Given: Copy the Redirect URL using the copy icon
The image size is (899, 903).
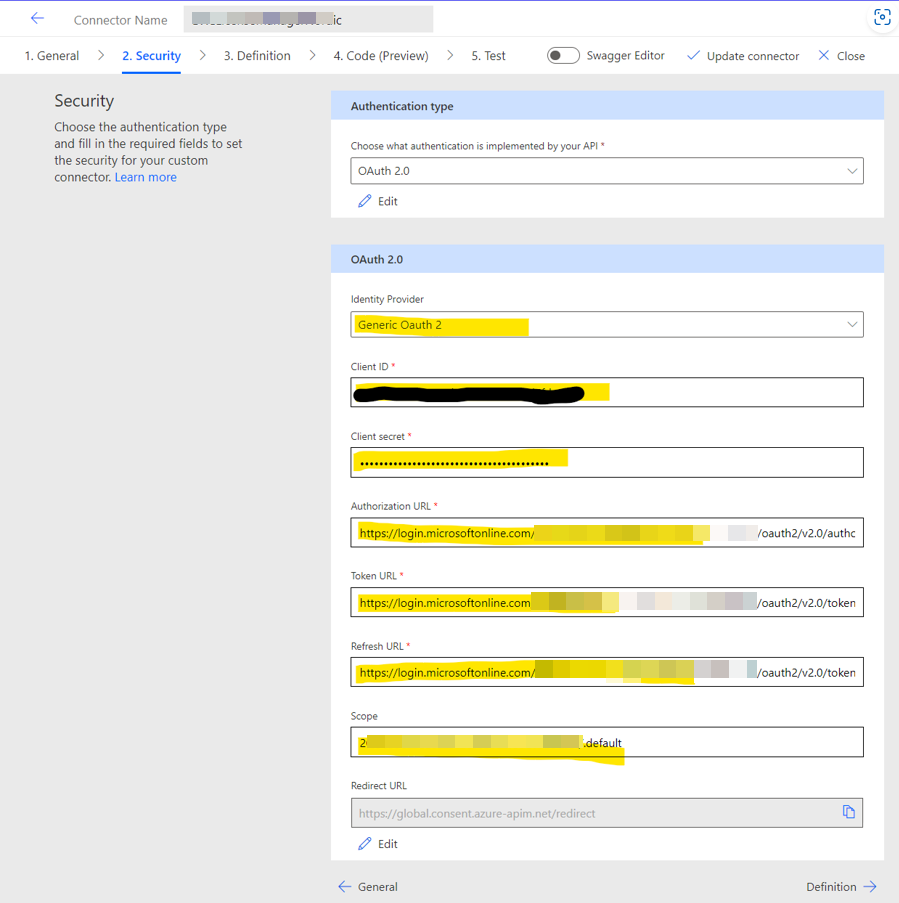Looking at the screenshot, I should pos(849,812).
